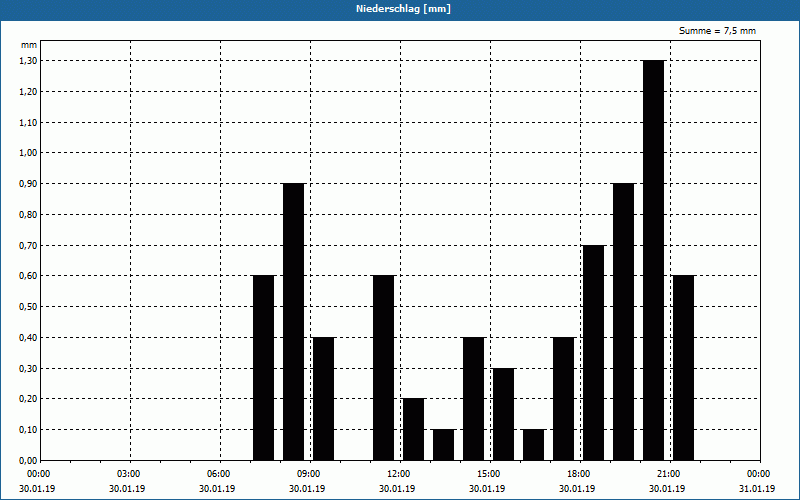Select the 0,90 mm bar before 09:00
Viewport: 800px width, 500px height.
pyautogui.click(x=293, y=322)
